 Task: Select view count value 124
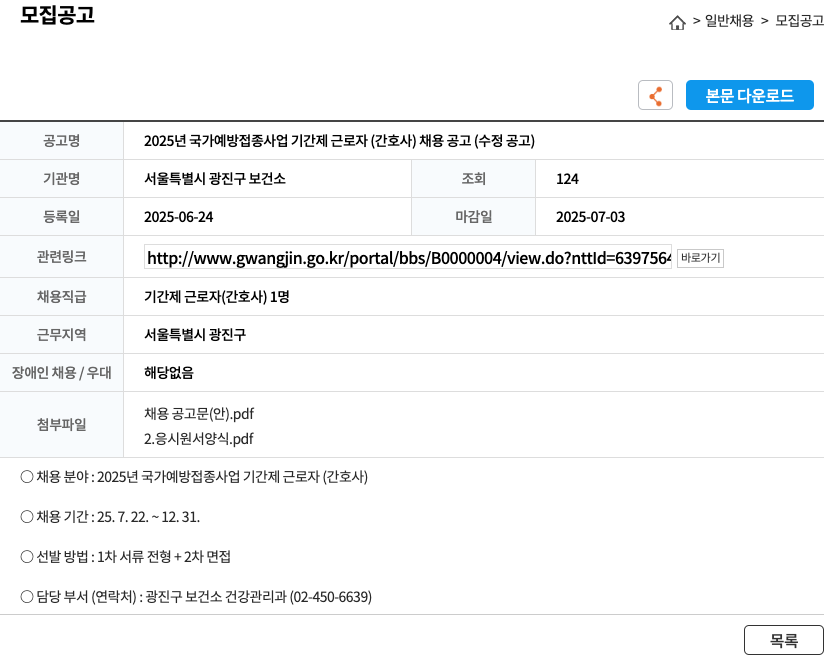coord(567,179)
